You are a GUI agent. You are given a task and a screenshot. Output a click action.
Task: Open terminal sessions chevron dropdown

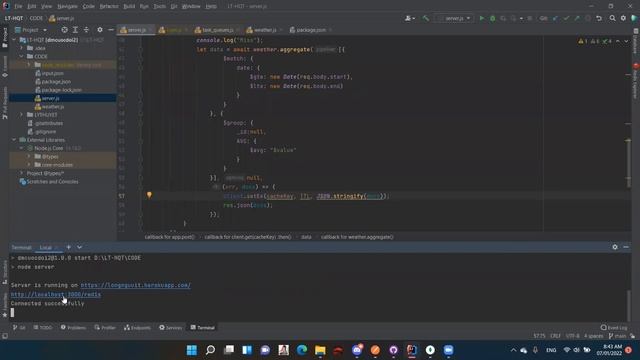pyautogui.click(x=79, y=247)
